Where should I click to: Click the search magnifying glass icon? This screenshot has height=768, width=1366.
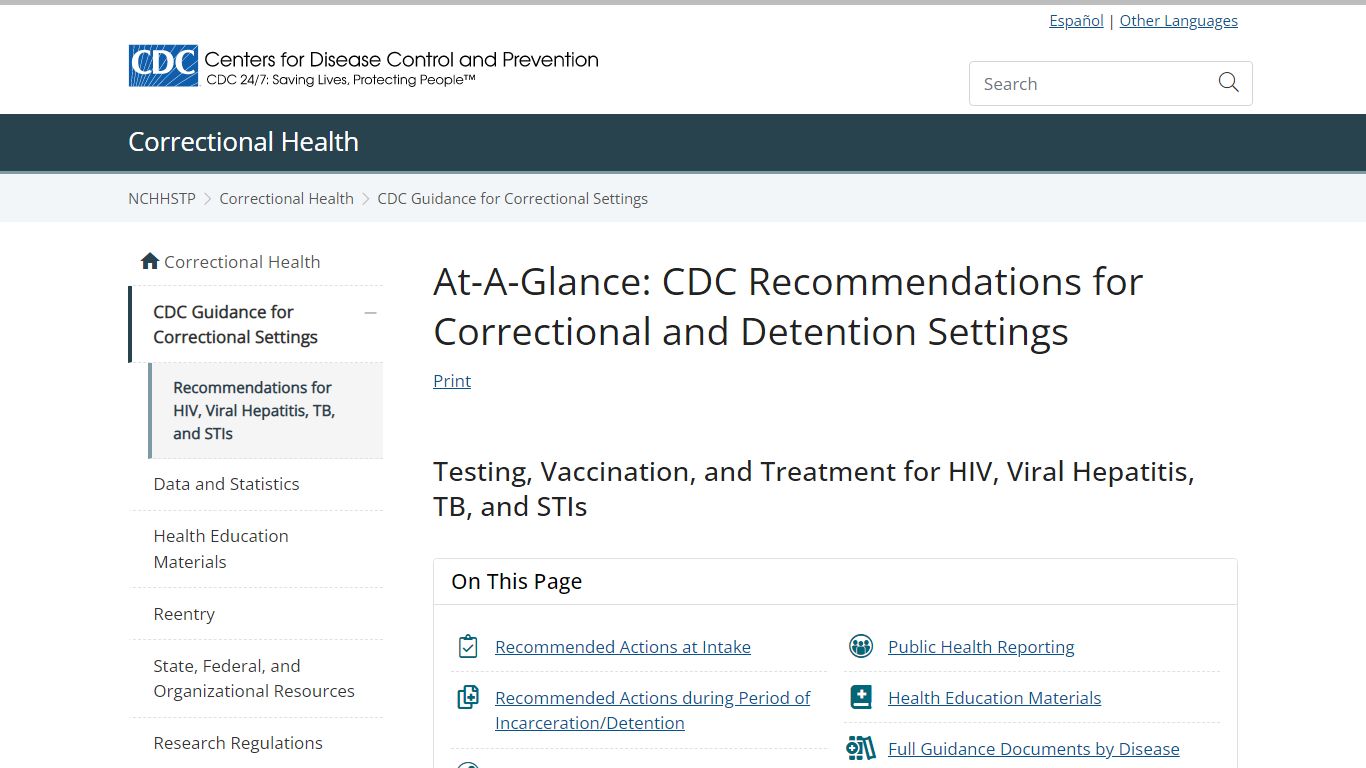pyautogui.click(x=1228, y=83)
